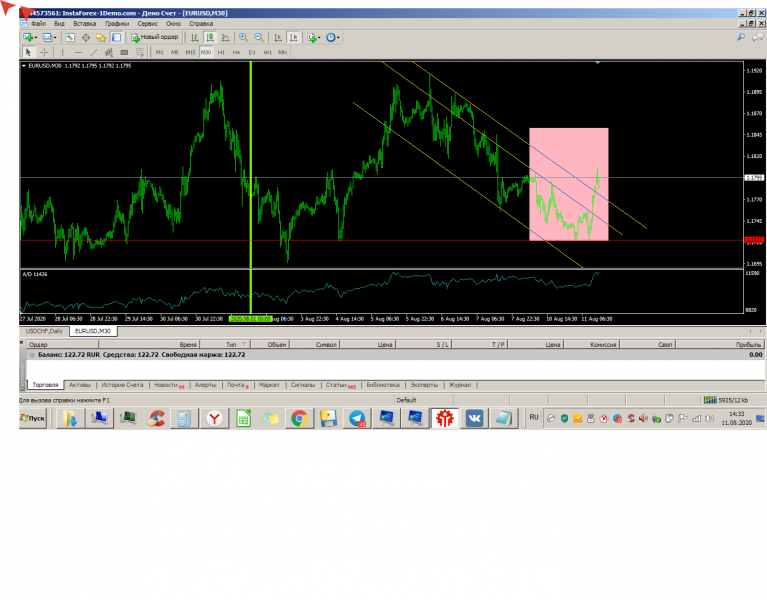
Task: Open the Эксперты terminal tab
Action: click(424, 385)
